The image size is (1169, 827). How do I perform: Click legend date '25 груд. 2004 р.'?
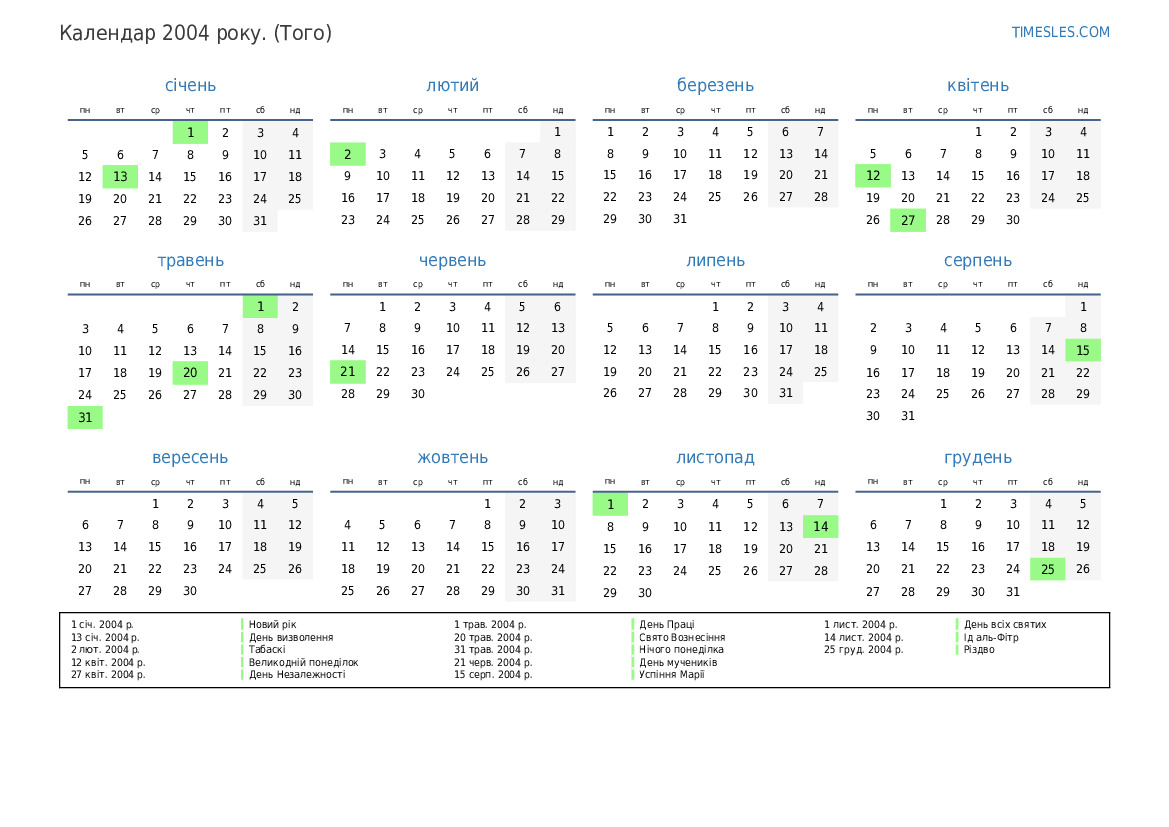863,650
